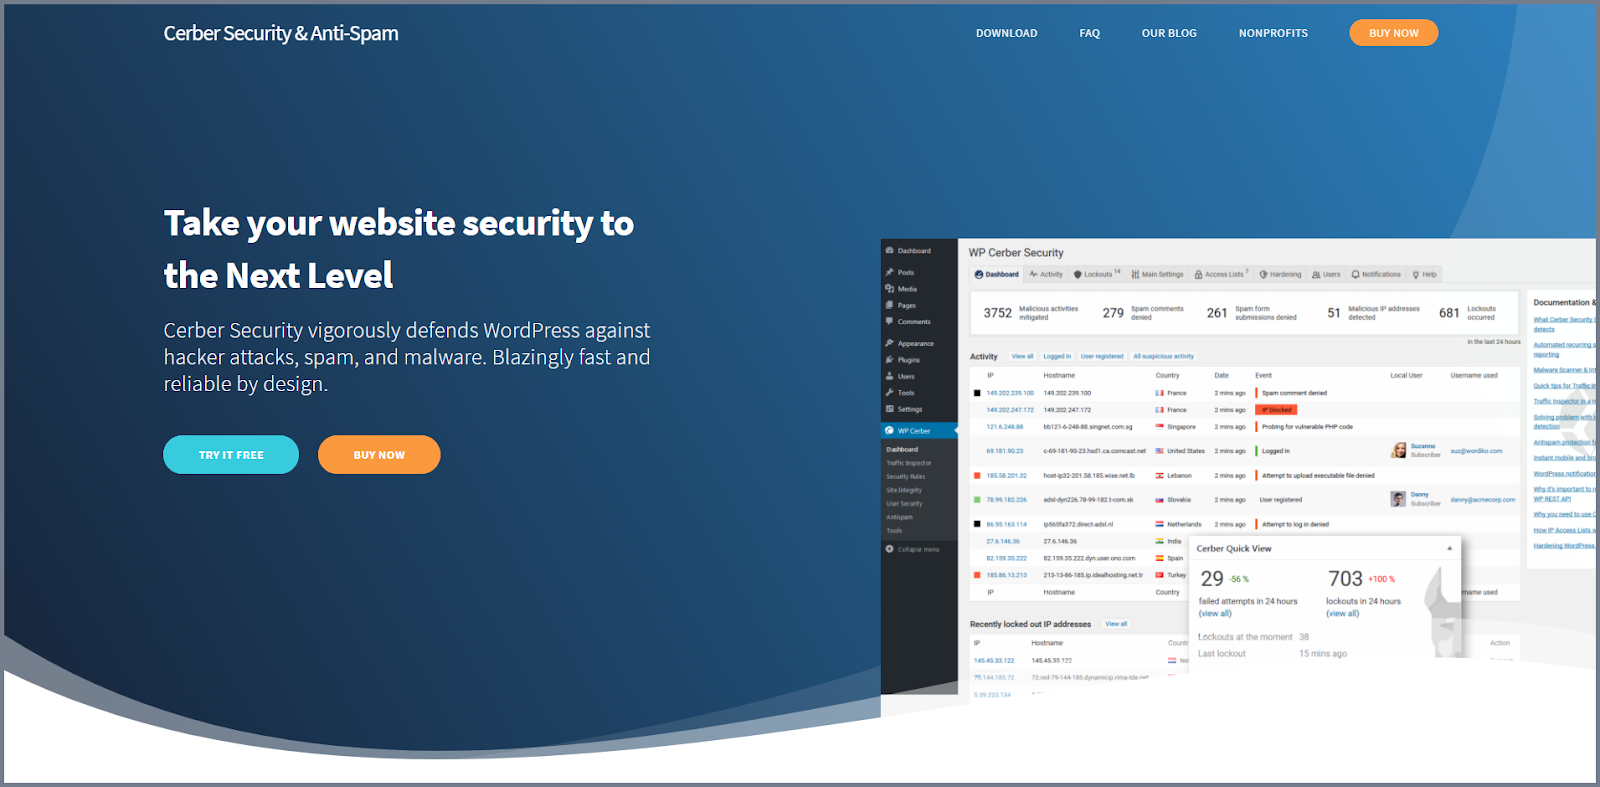Open the Plugins item in WordPress sidebar
The width and height of the screenshot is (1600, 787).
903,360
